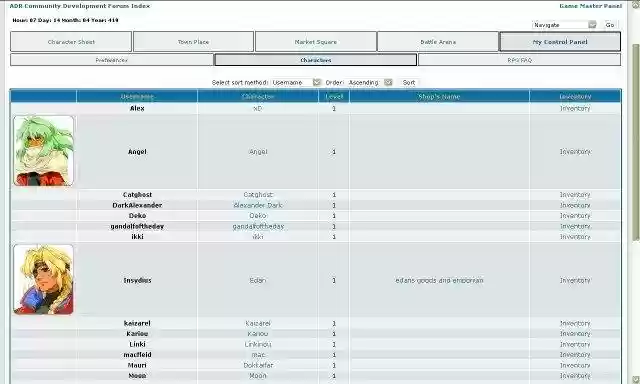Click the Shop's Name column header
The width and height of the screenshot is (640, 384).
[x=439, y=97]
